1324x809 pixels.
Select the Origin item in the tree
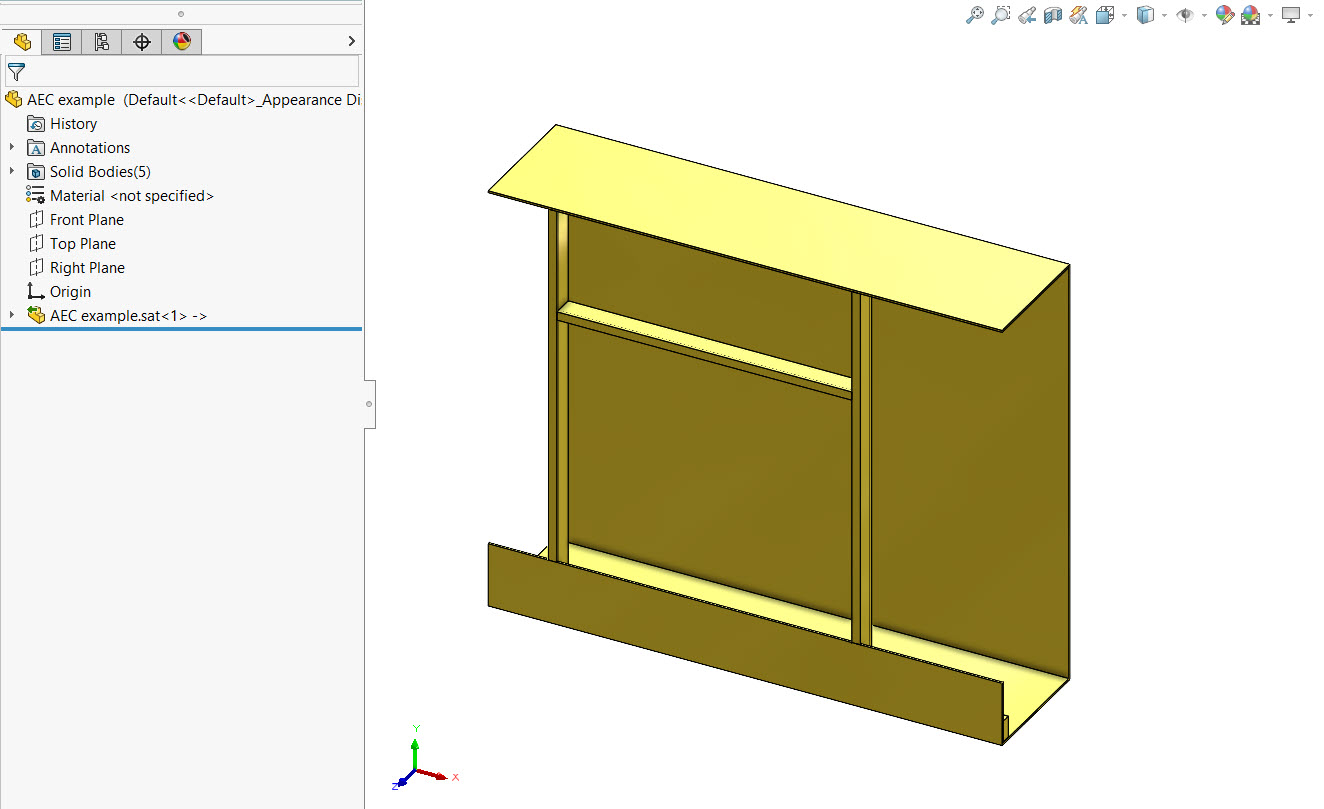(69, 291)
